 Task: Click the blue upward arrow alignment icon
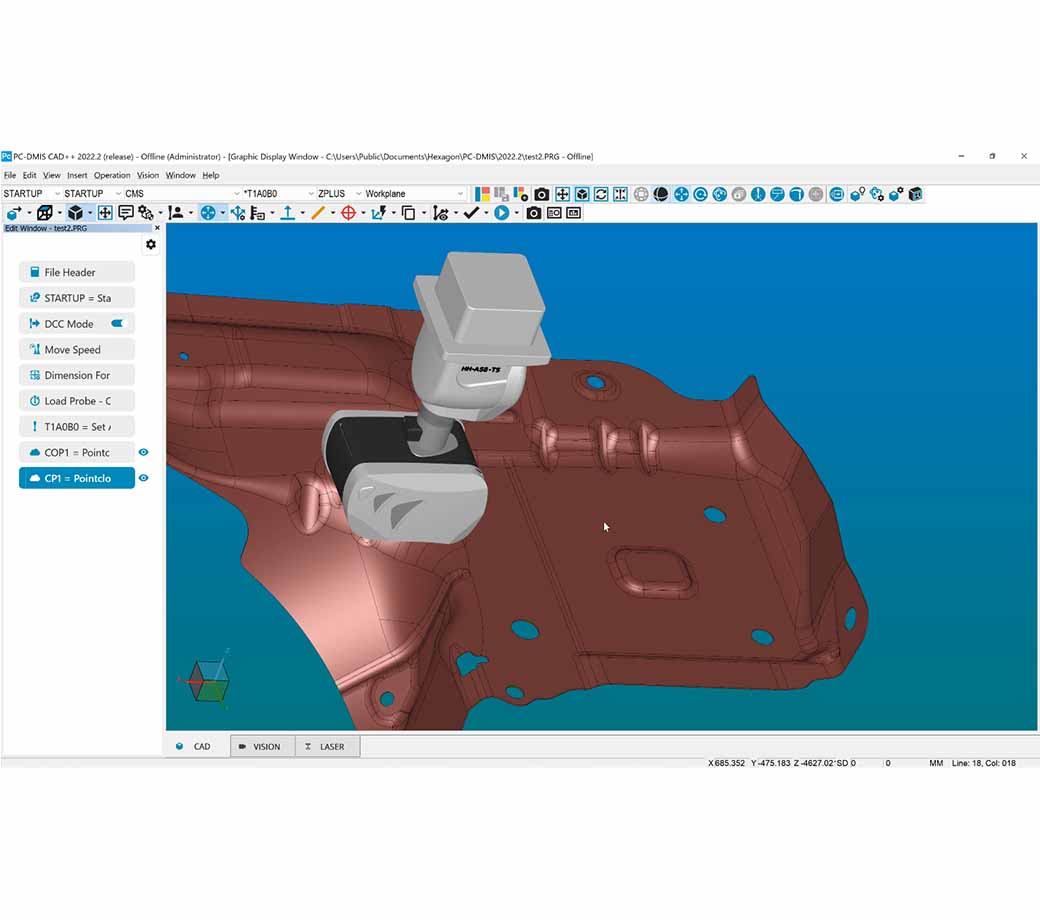click(x=287, y=213)
